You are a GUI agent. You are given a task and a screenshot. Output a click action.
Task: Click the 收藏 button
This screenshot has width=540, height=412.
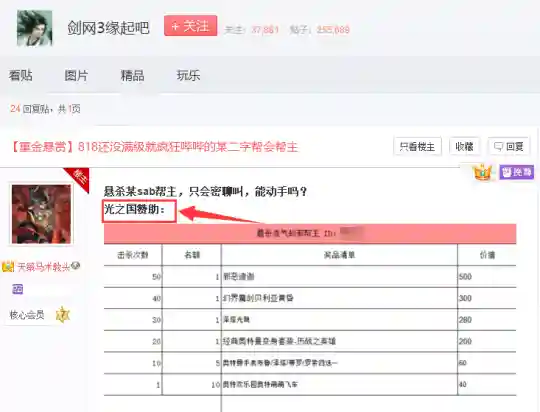(464, 146)
